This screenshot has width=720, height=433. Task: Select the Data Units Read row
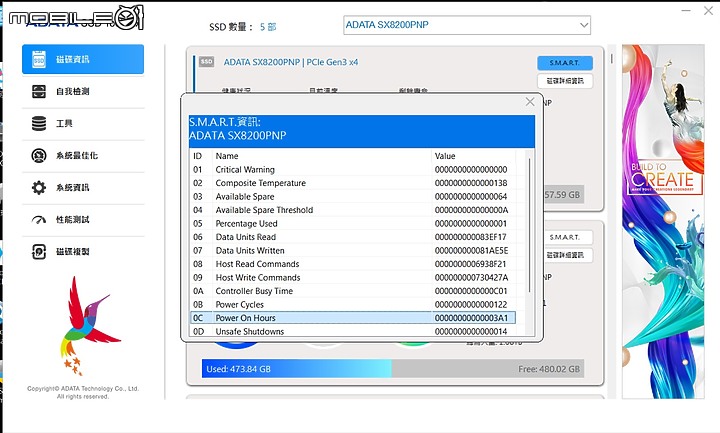pos(352,237)
